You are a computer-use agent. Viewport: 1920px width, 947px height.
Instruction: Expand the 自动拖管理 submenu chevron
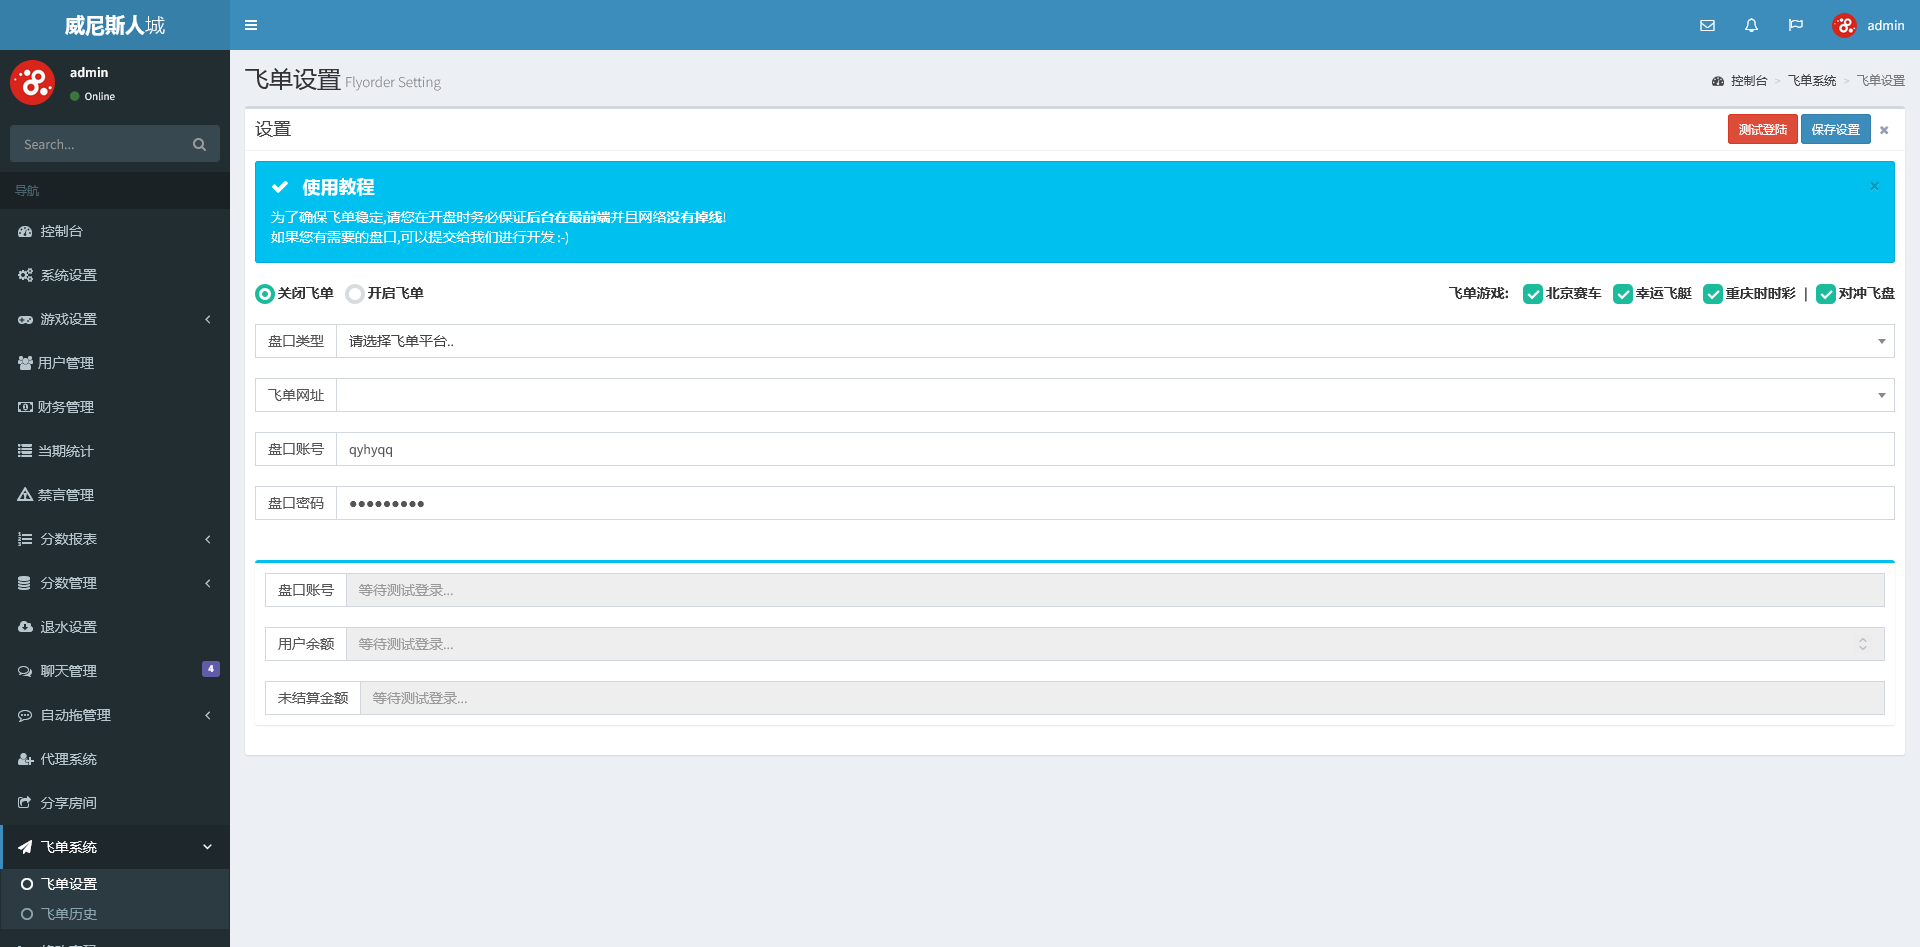pos(208,715)
